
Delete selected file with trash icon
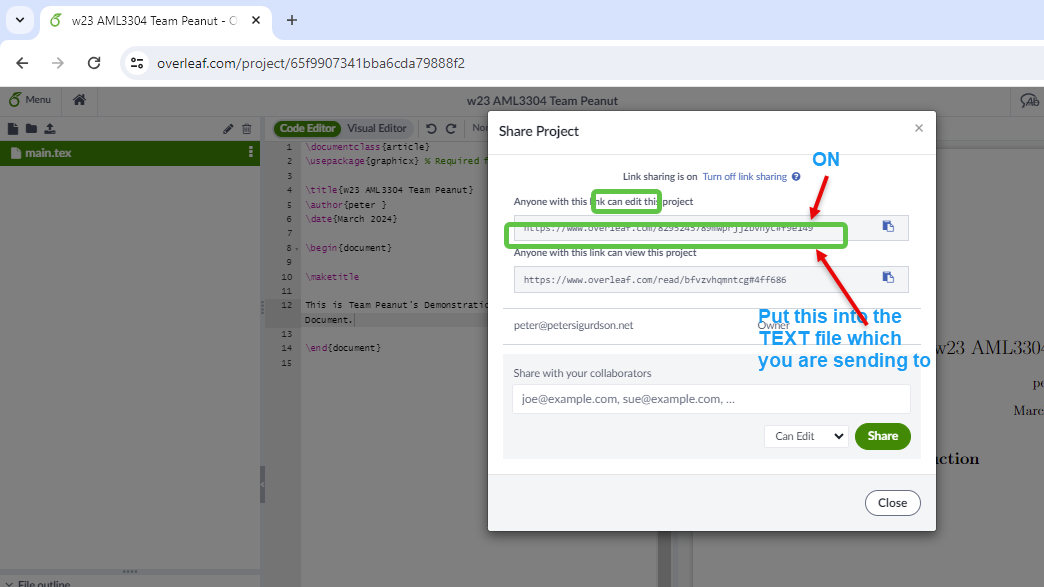247,129
